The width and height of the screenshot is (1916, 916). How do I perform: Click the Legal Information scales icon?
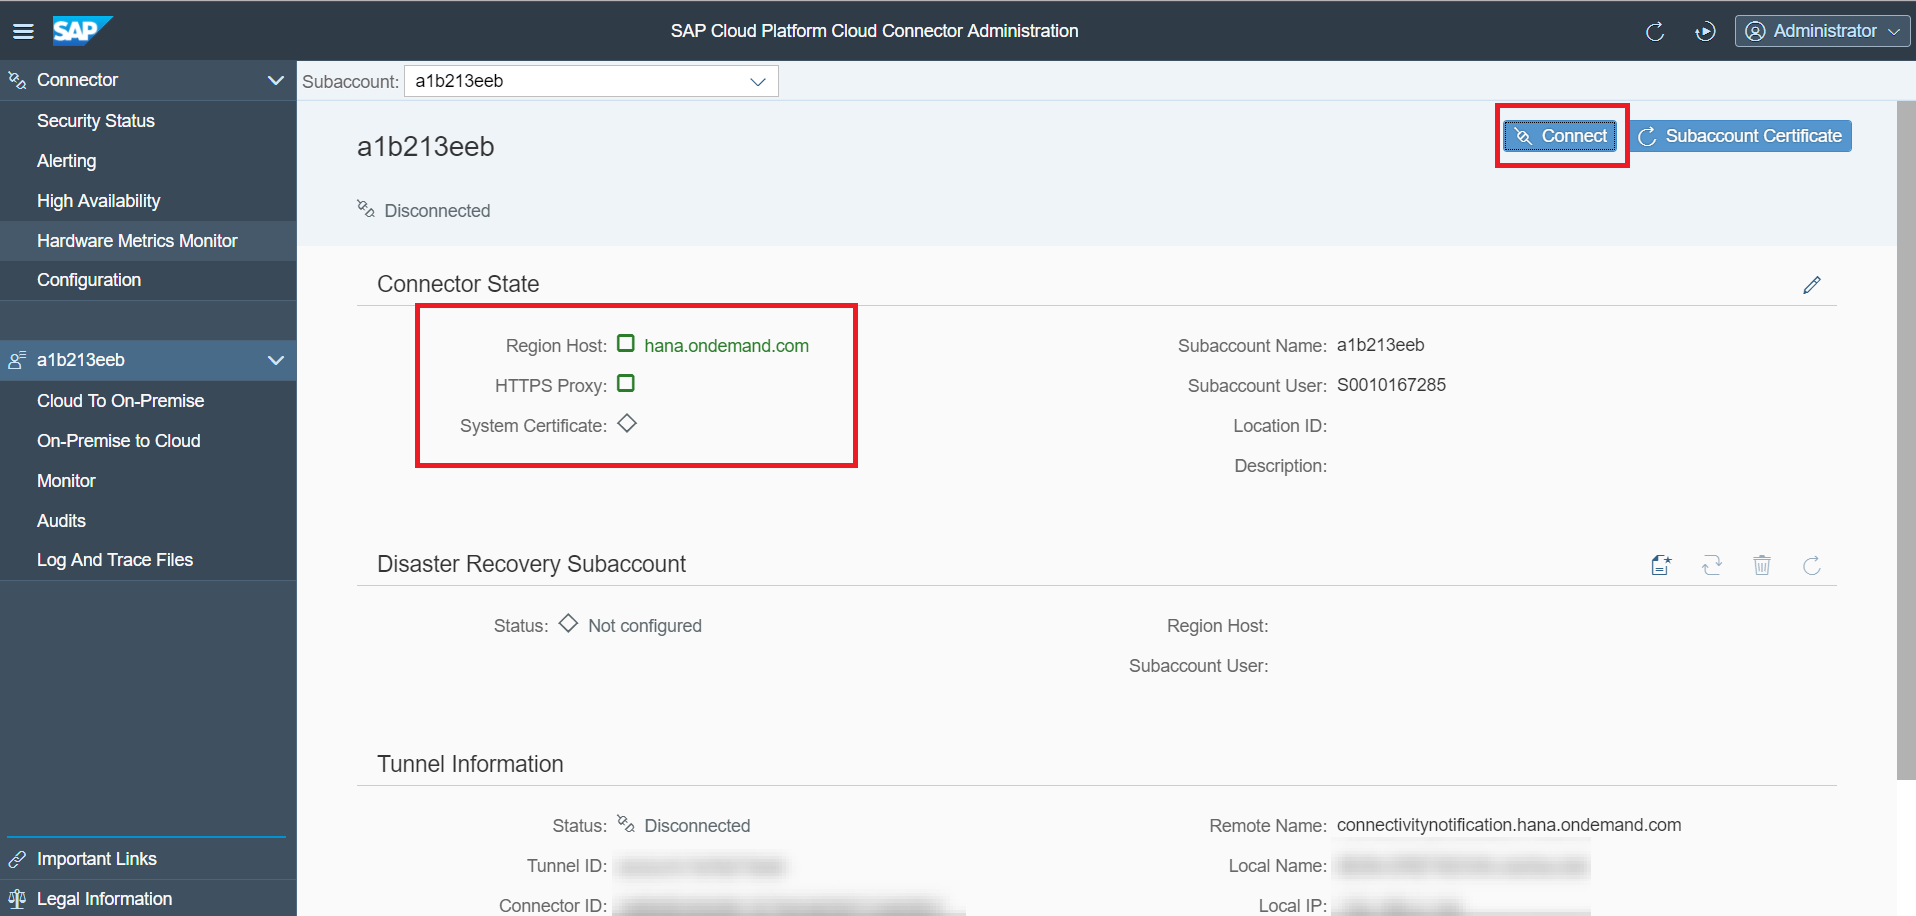tap(17, 899)
